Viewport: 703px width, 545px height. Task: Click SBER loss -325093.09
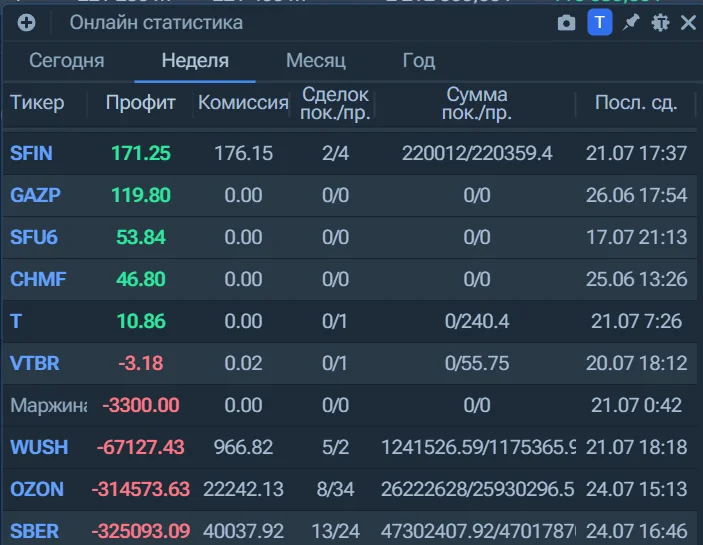point(141,531)
